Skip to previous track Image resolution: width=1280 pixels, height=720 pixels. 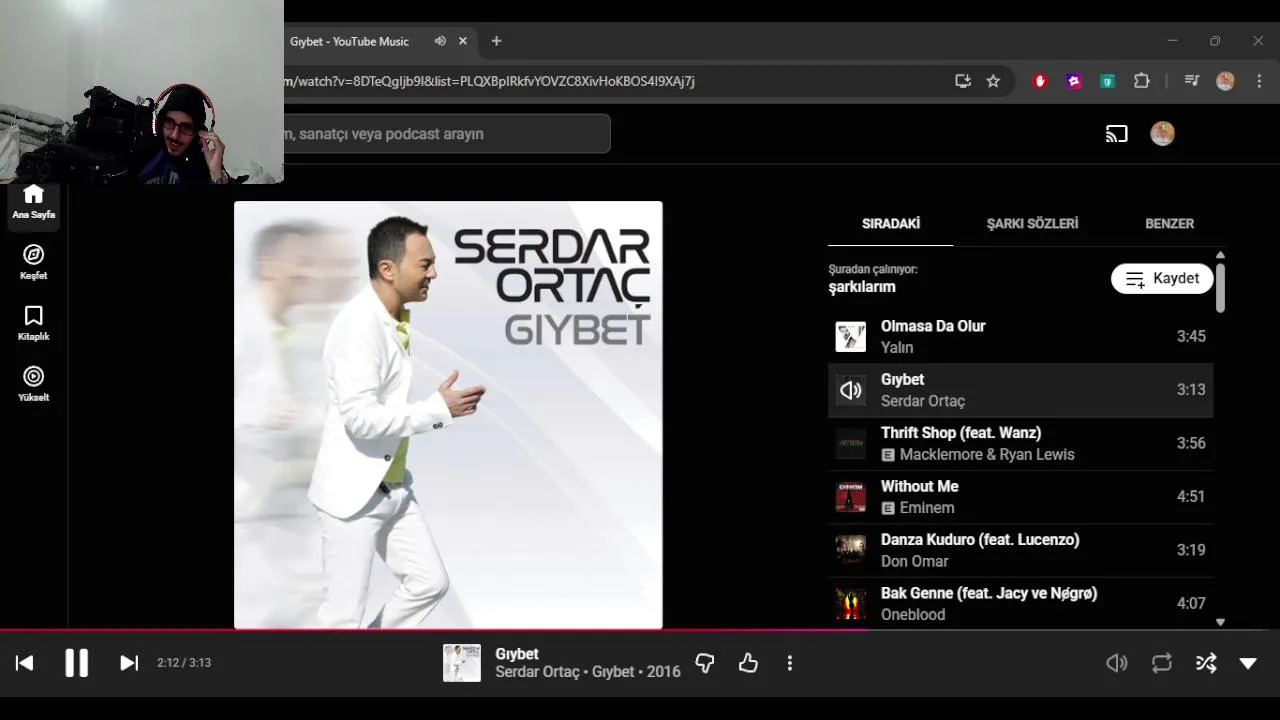[25, 663]
